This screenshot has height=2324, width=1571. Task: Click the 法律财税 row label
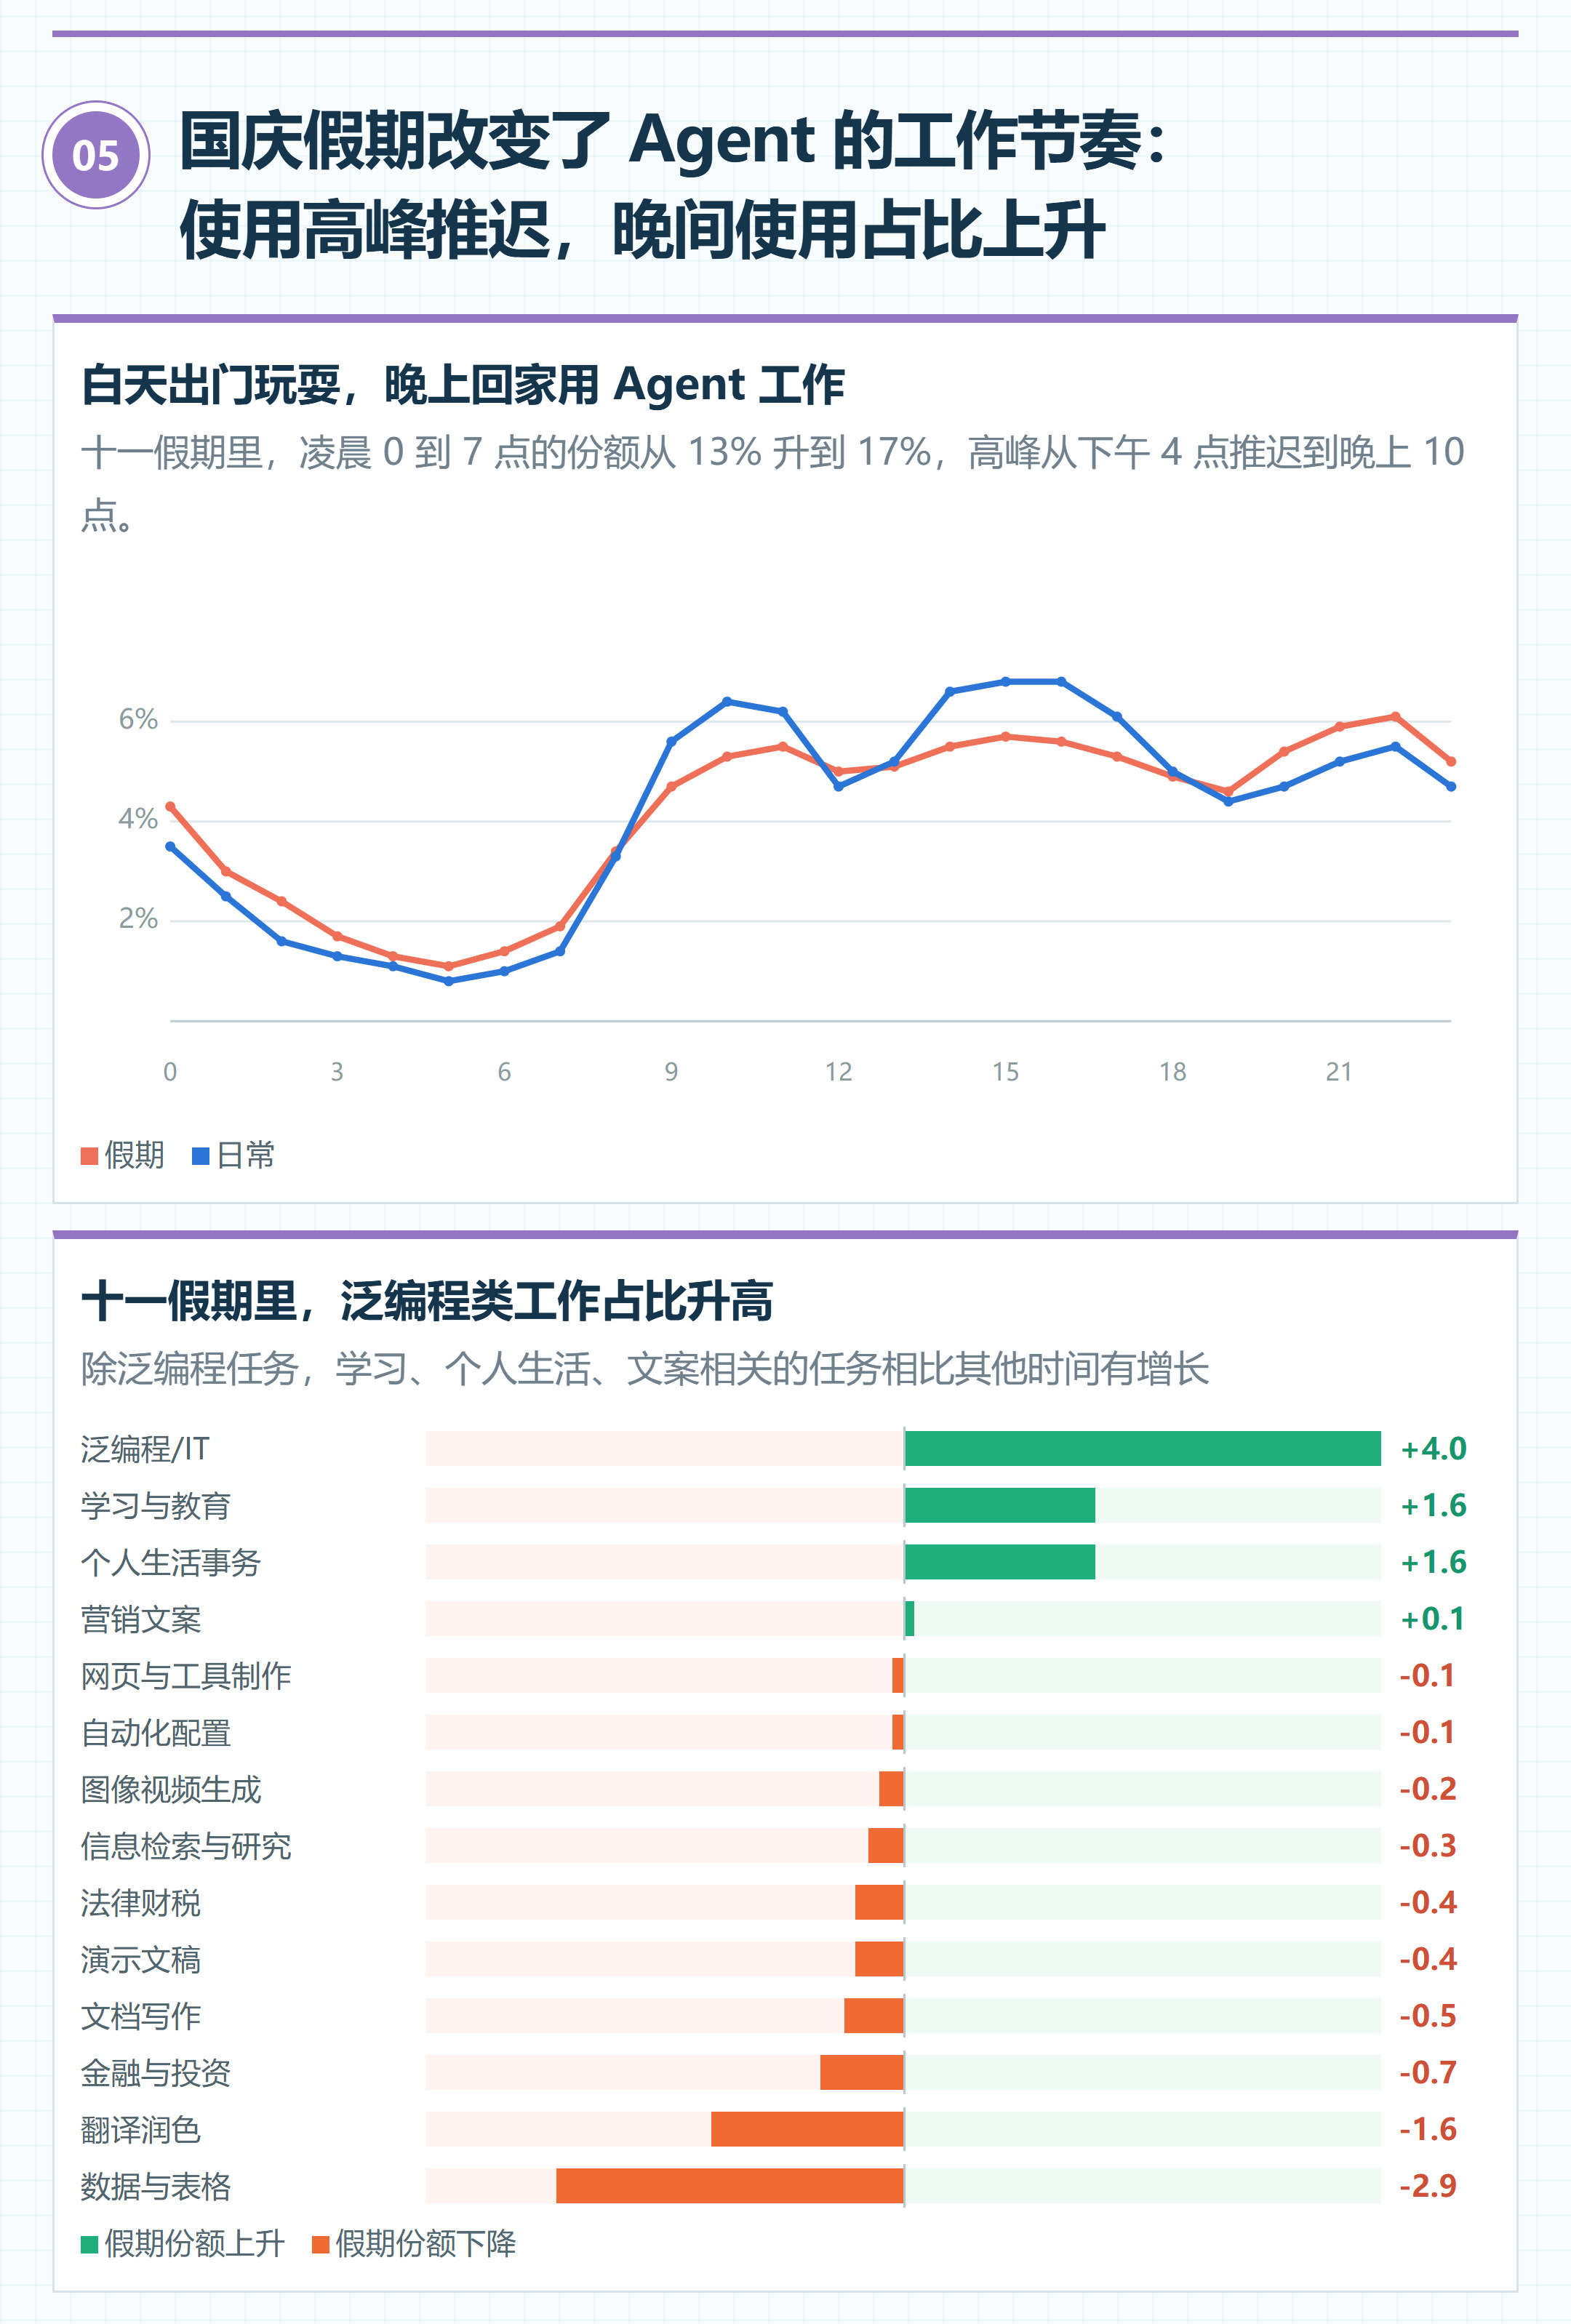tap(141, 1903)
